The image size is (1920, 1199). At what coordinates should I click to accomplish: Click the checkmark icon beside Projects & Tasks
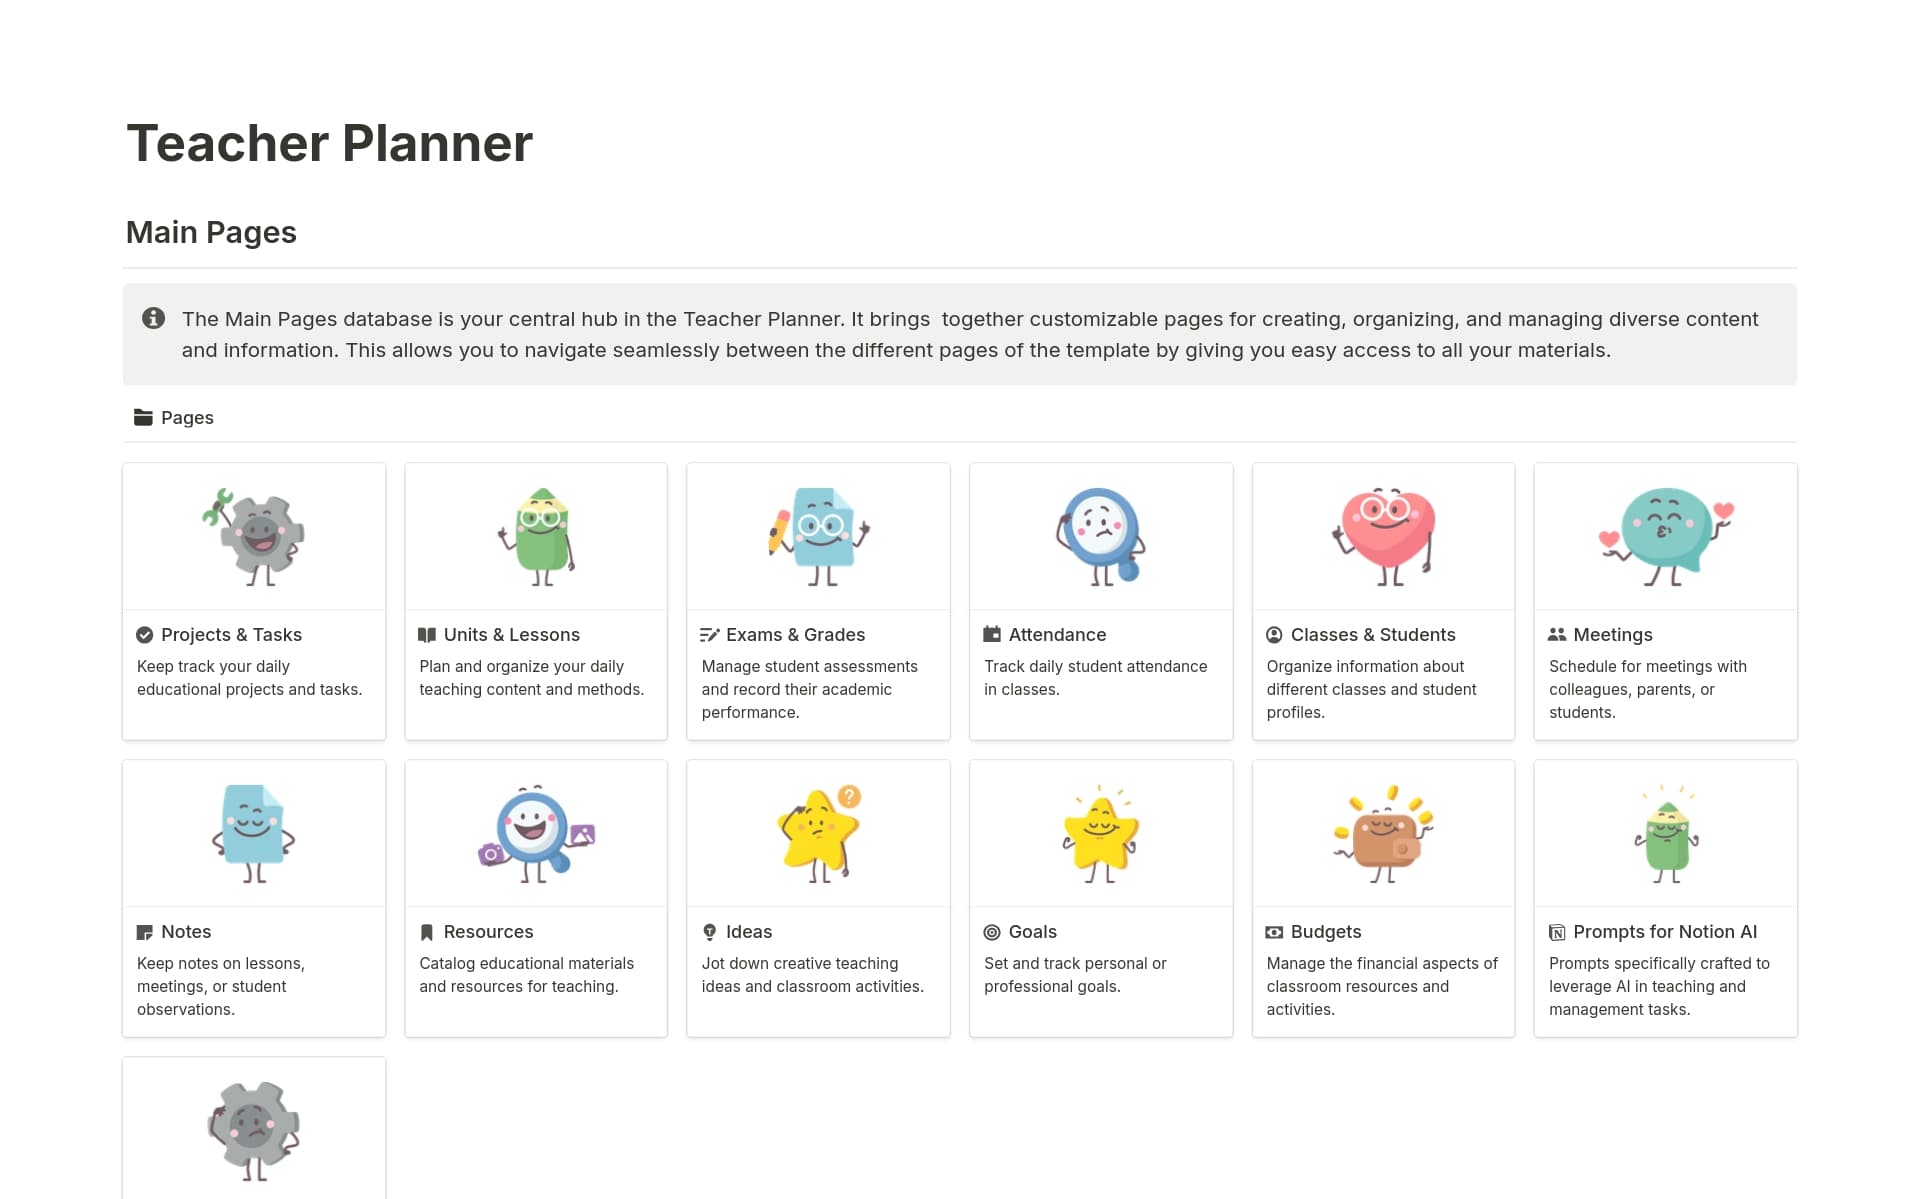(x=145, y=635)
